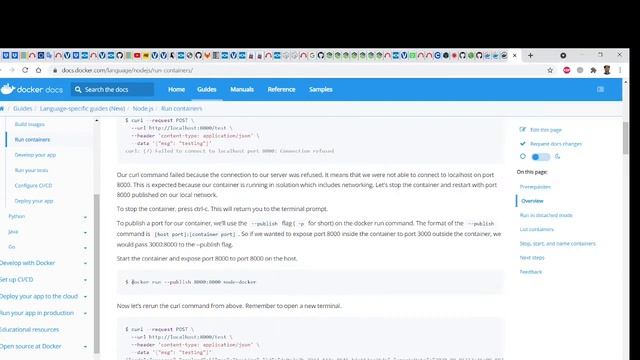Image resolution: width=640 pixels, height=360 pixels.
Task: Click the Guides breadcrumb link
Action: point(22,109)
